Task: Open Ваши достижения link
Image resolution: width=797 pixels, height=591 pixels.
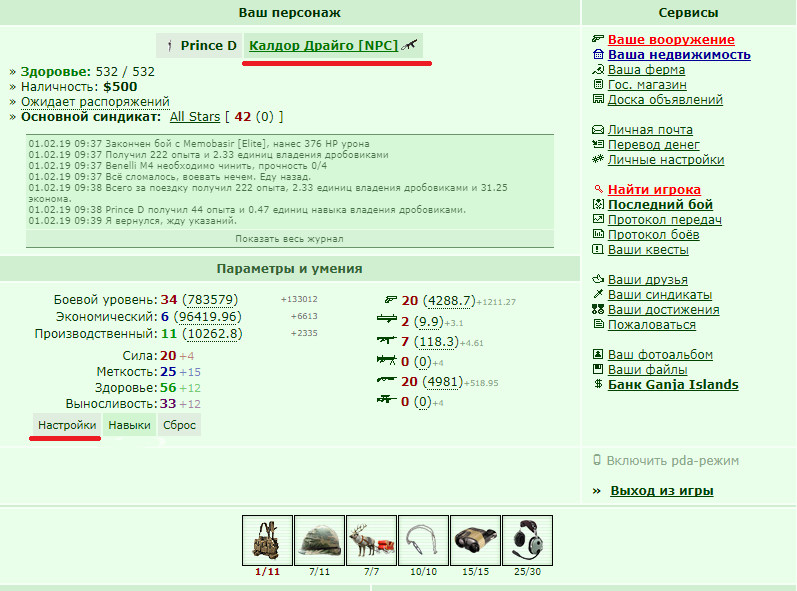Action: click(663, 309)
